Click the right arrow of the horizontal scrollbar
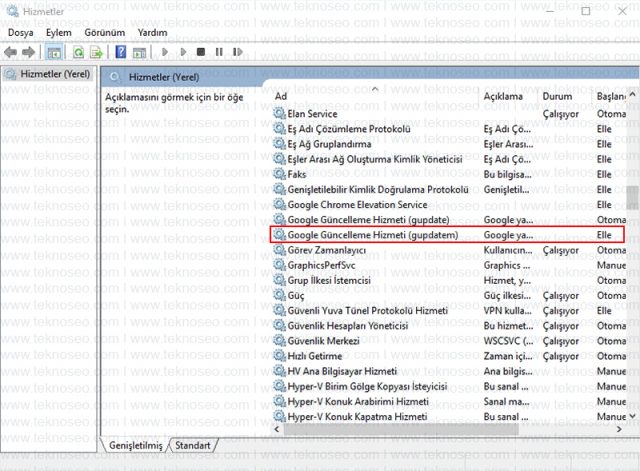The image size is (640, 471). (x=619, y=429)
